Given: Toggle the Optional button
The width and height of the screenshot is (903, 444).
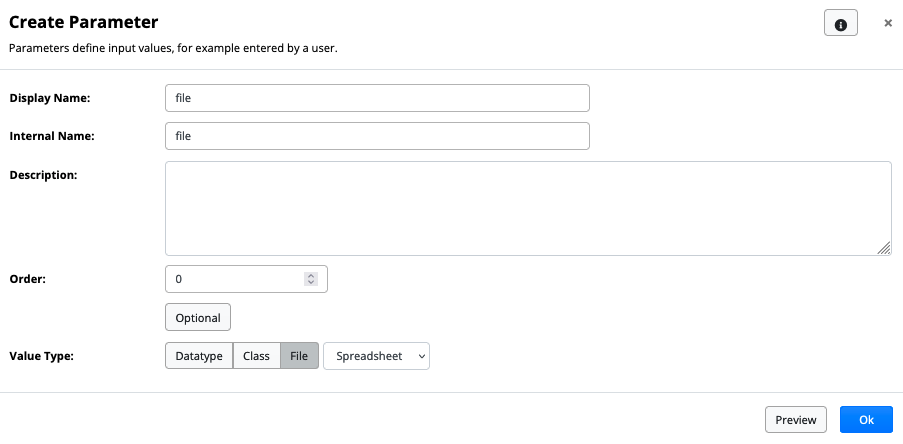Looking at the screenshot, I should click(198, 317).
